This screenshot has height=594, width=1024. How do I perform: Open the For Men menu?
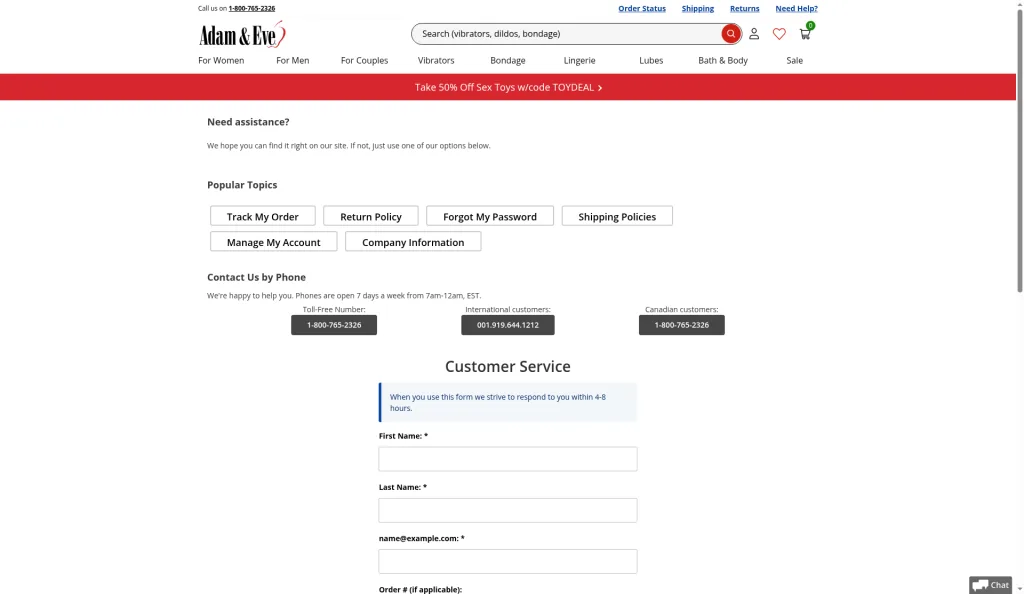pyautogui.click(x=293, y=60)
